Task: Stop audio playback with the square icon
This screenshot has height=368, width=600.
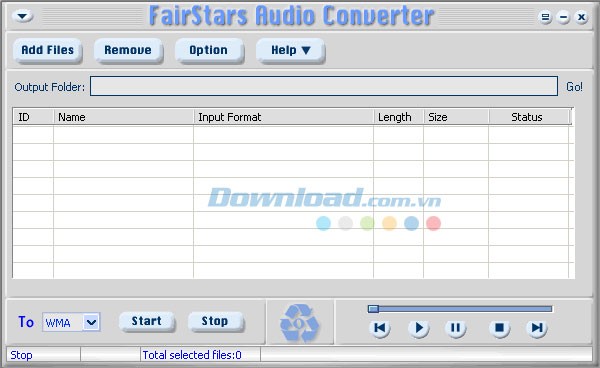Action: point(499,328)
